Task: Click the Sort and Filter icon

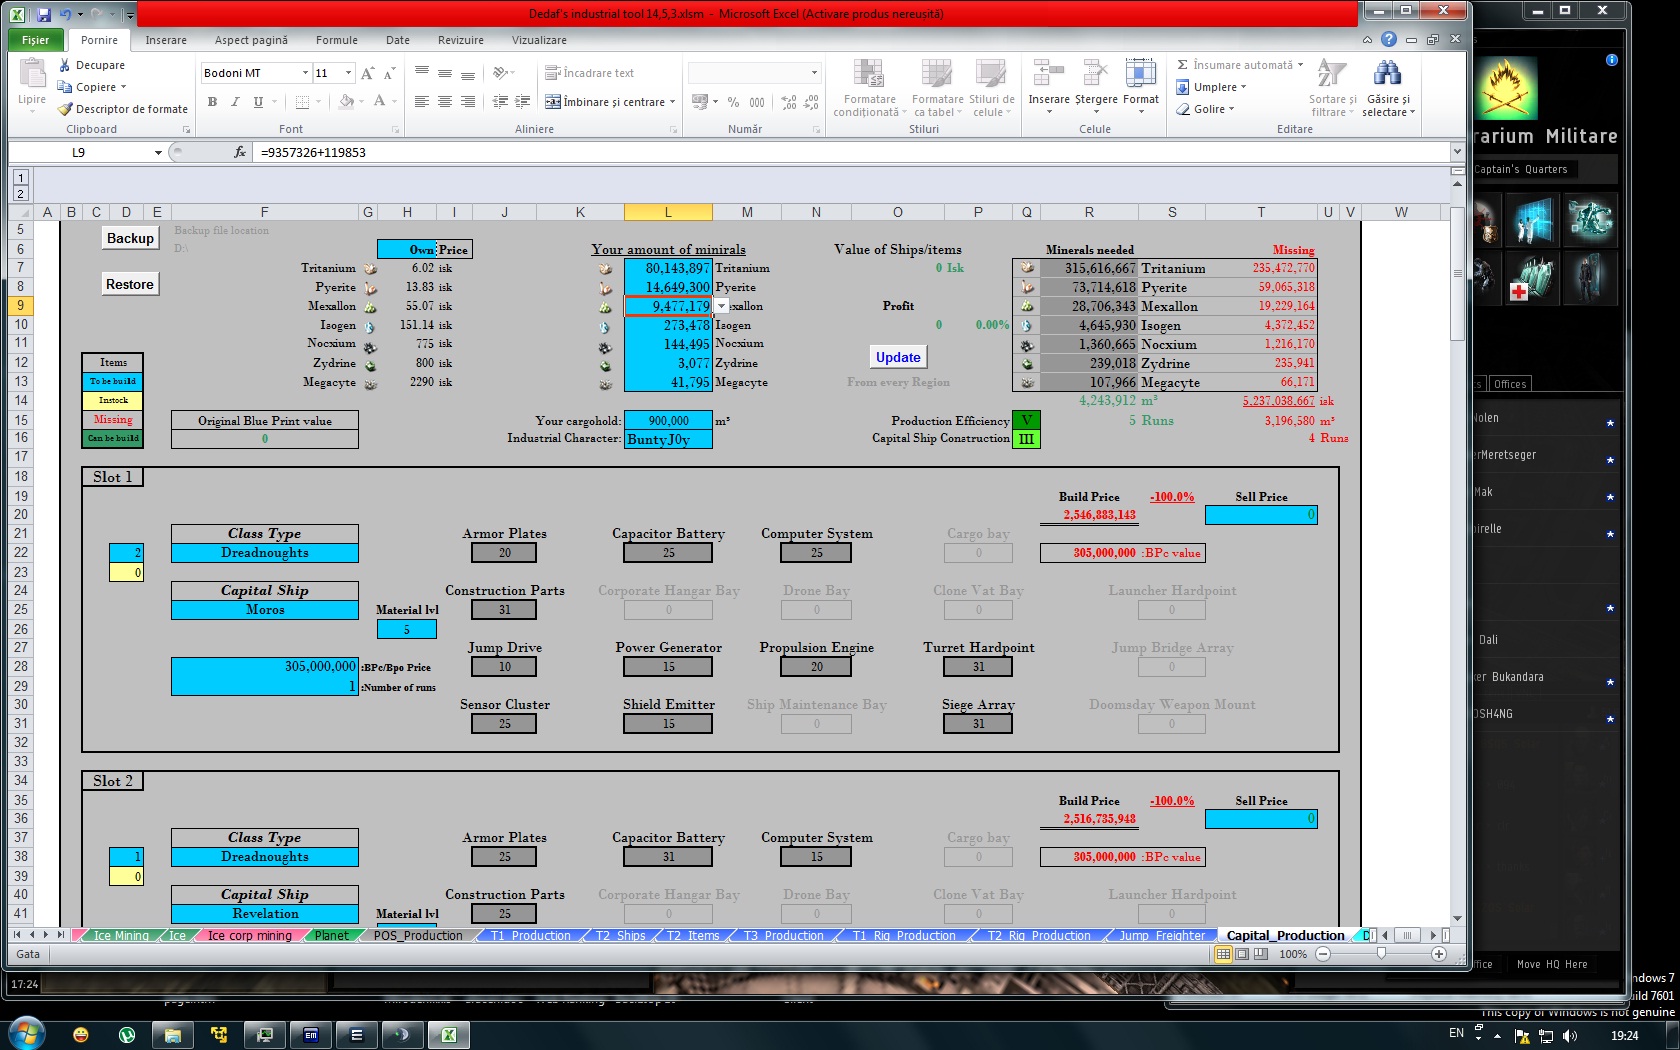Action: pyautogui.click(x=1331, y=75)
